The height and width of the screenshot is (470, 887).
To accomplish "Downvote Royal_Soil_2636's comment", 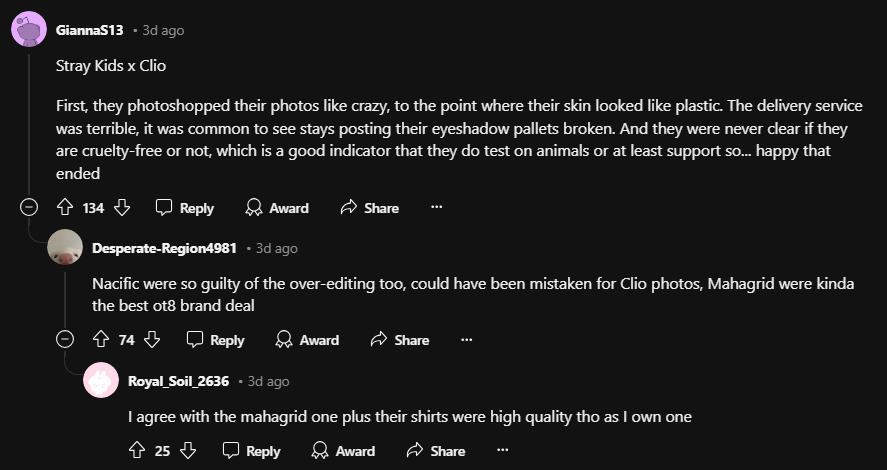I will point(188,451).
